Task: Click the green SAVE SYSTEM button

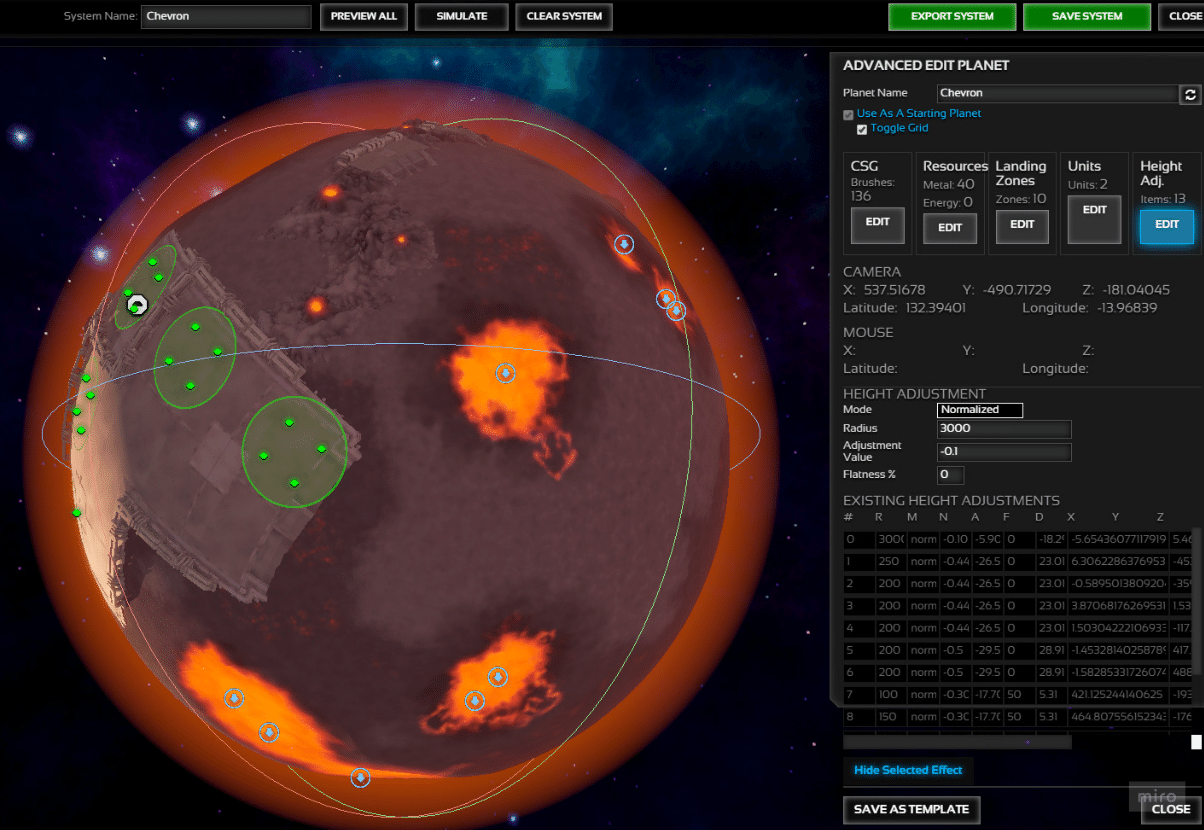Action: pyautogui.click(x=1087, y=17)
